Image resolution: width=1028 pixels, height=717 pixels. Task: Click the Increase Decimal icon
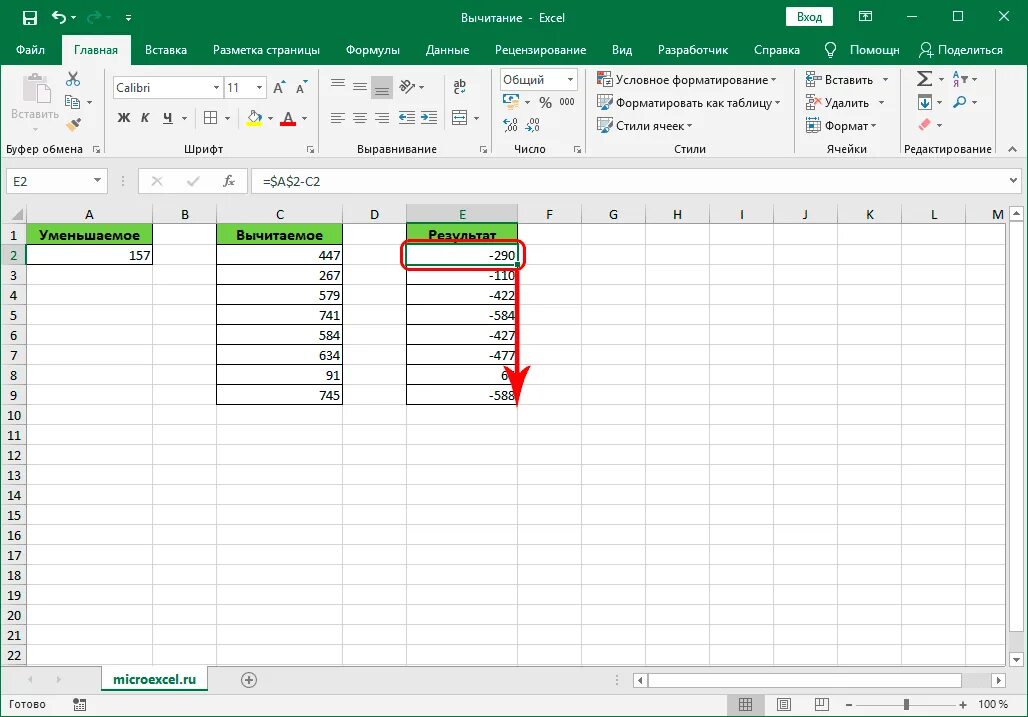pyautogui.click(x=511, y=125)
